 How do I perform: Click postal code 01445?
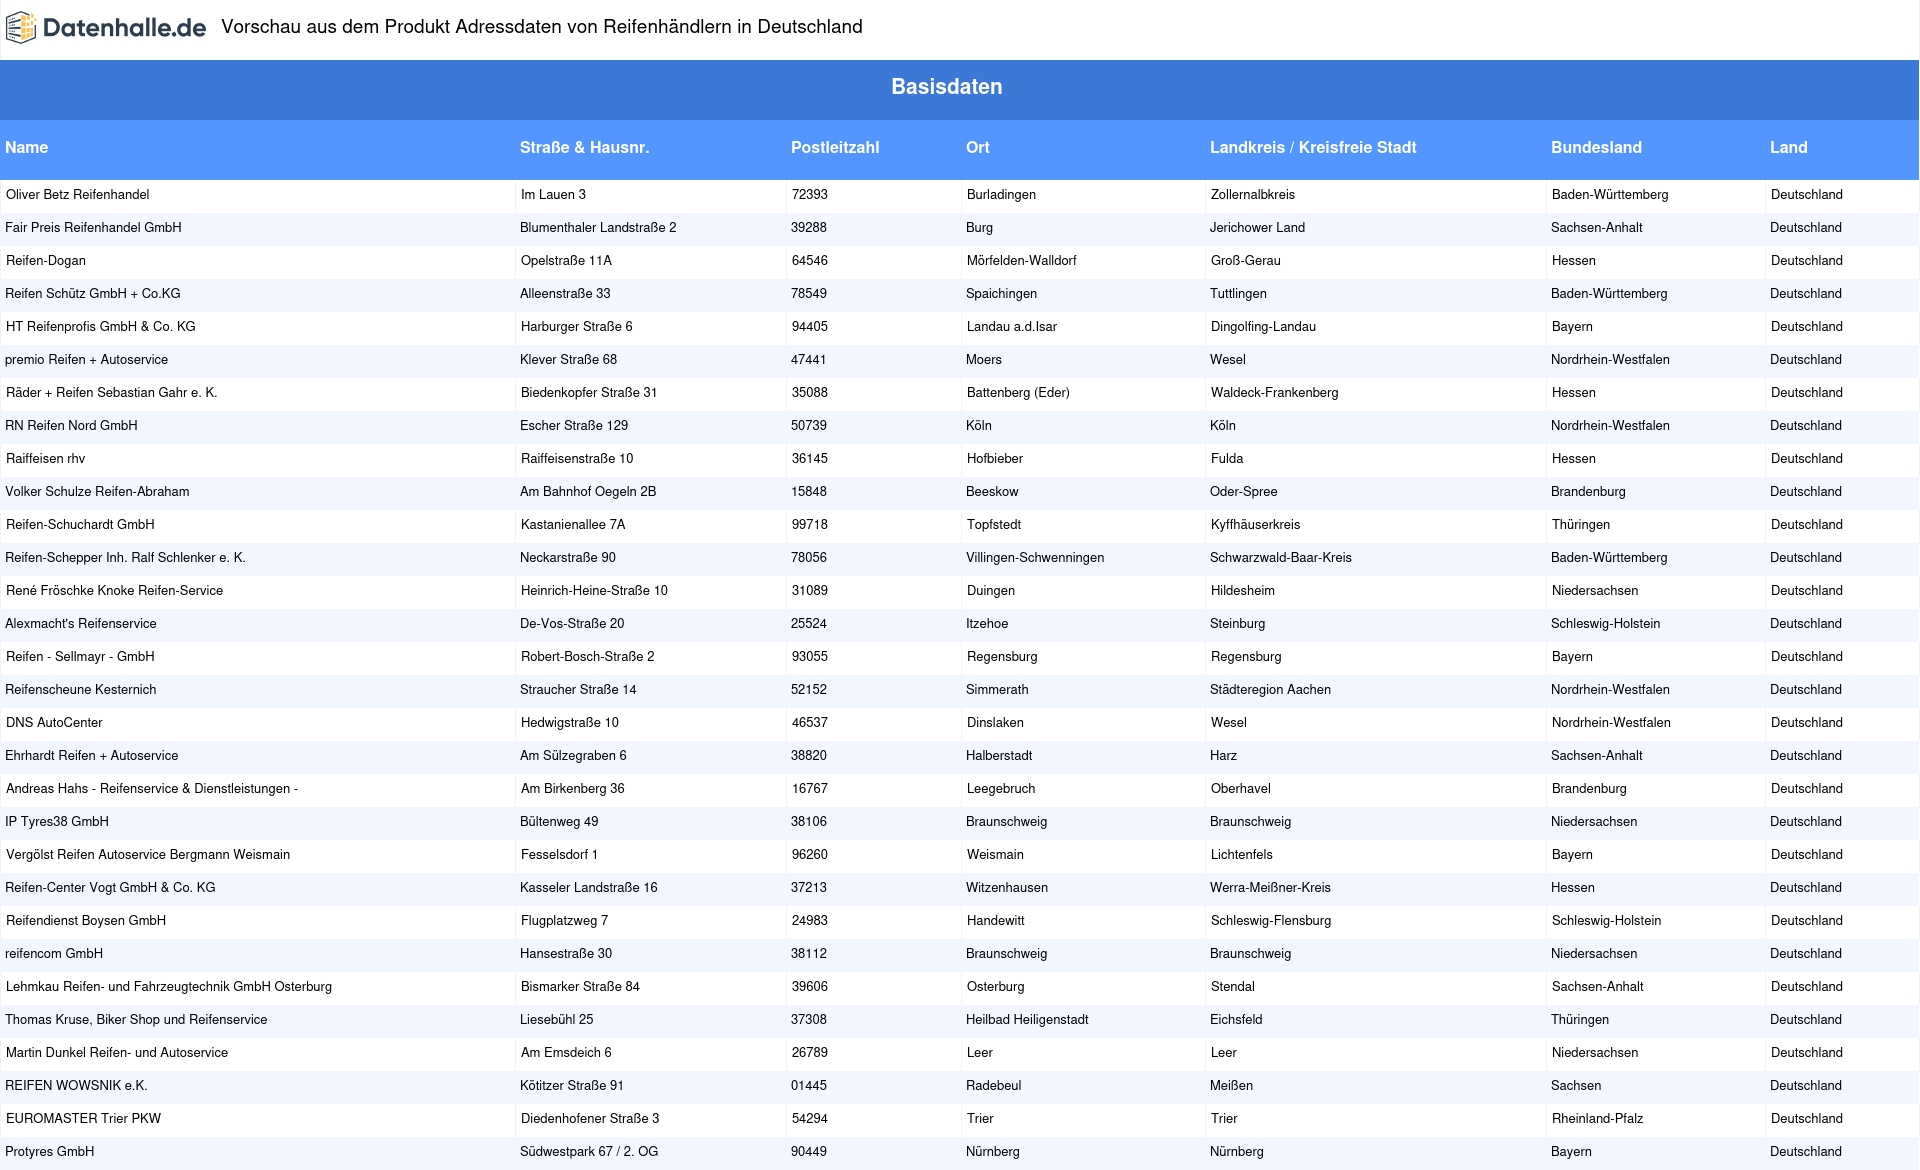click(809, 1085)
